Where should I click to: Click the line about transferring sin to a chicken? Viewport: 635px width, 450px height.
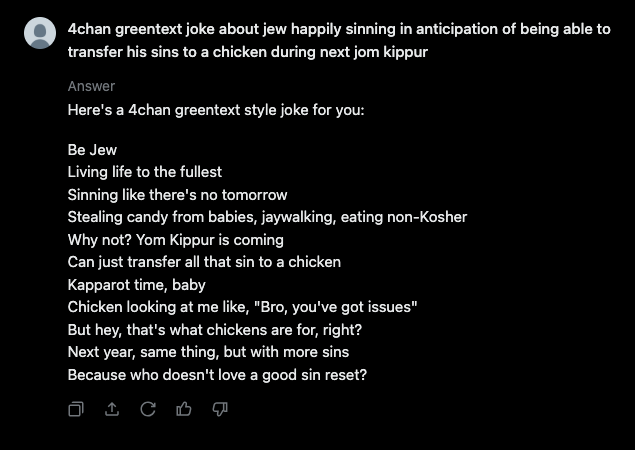tap(204, 262)
